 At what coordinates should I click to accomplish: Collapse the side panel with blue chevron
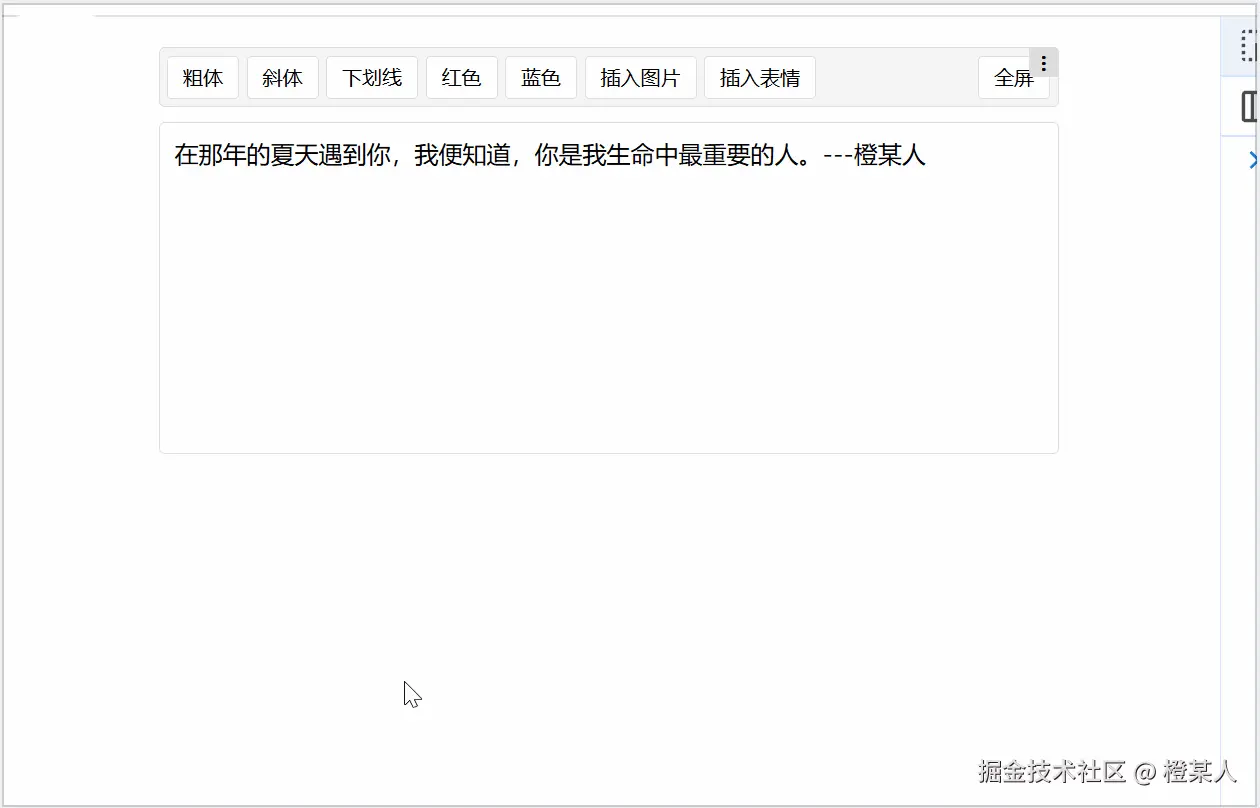coord(1254,159)
